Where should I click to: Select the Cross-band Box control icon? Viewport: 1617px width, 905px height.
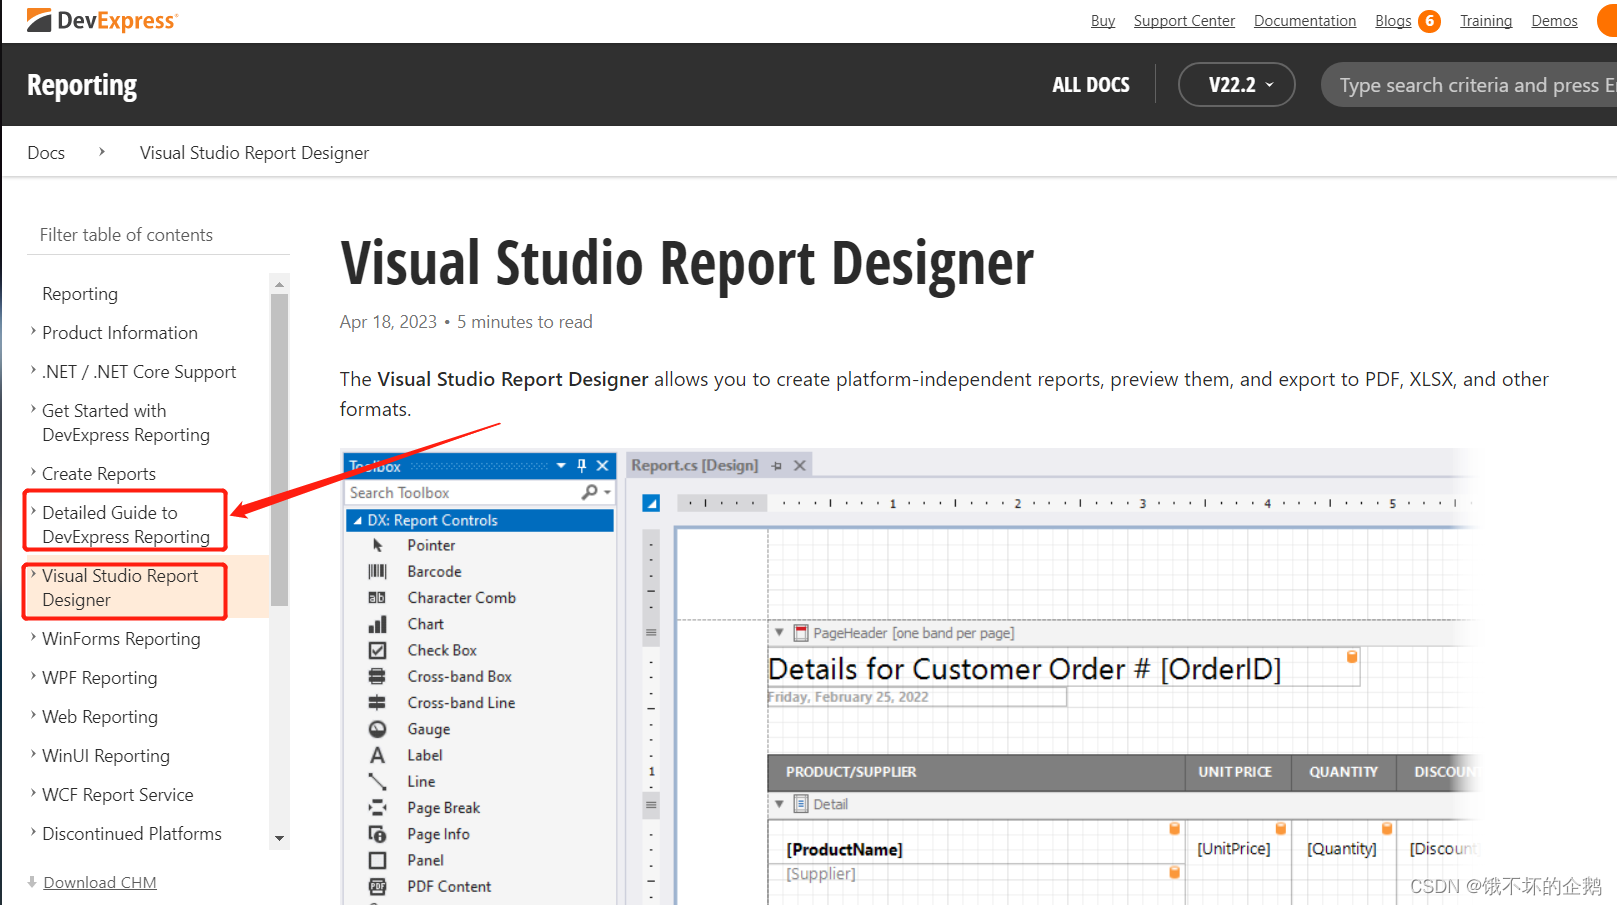378,676
